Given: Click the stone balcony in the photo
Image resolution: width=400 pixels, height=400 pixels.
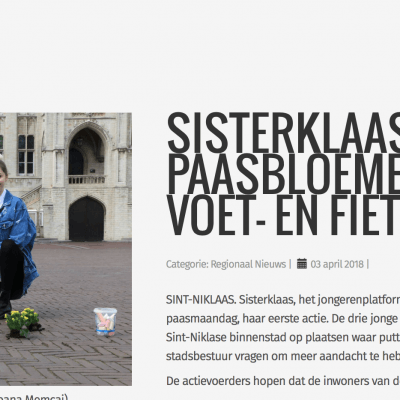Looking at the screenshot, I should point(87,180).
